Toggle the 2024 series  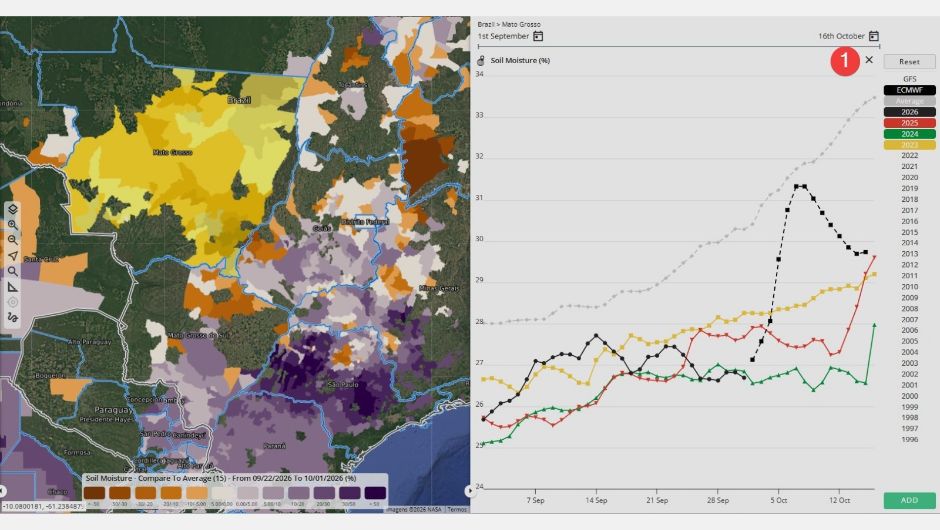coord(909,134)
